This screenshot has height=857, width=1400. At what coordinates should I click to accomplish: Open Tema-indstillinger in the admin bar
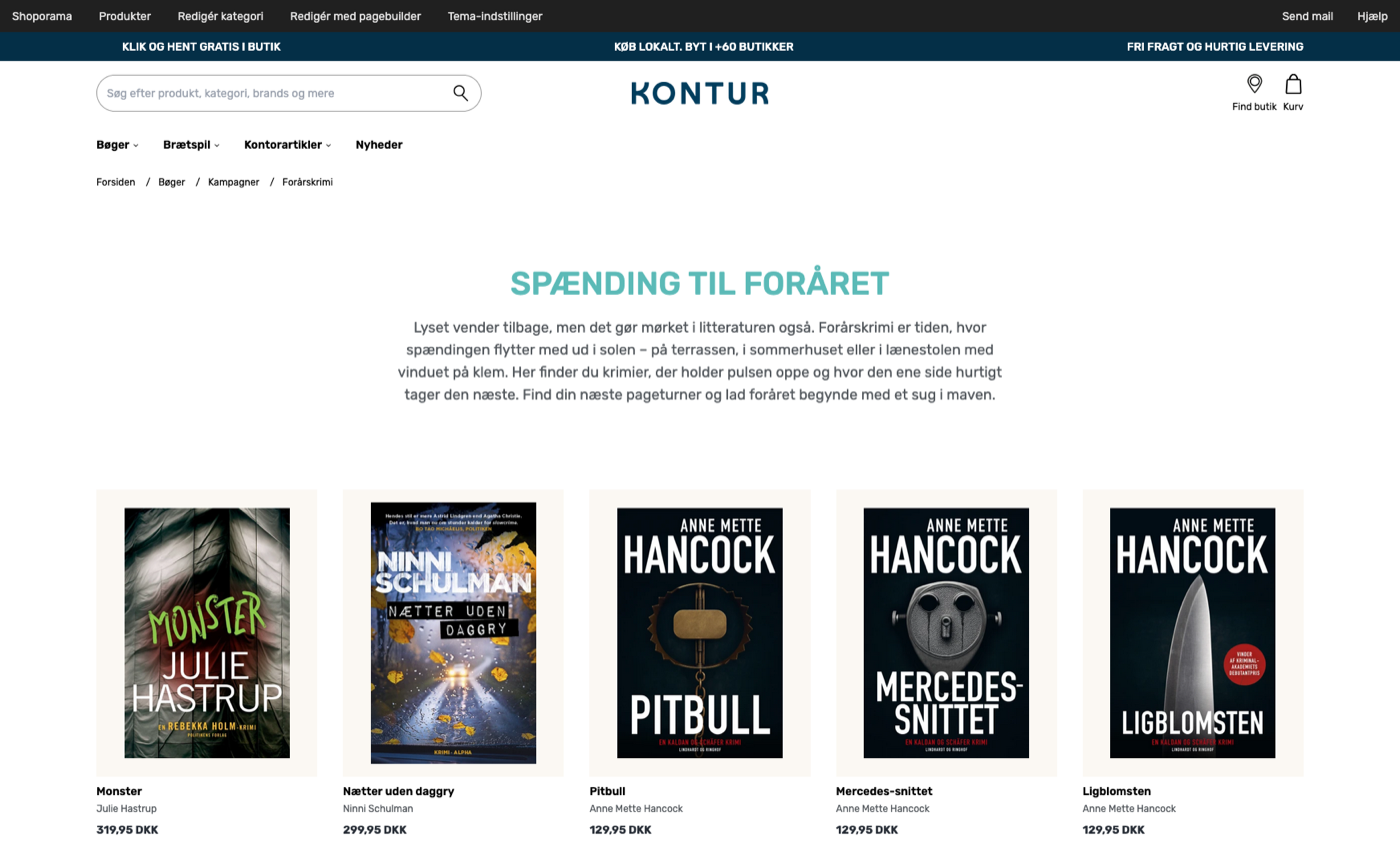pos(495,16)
